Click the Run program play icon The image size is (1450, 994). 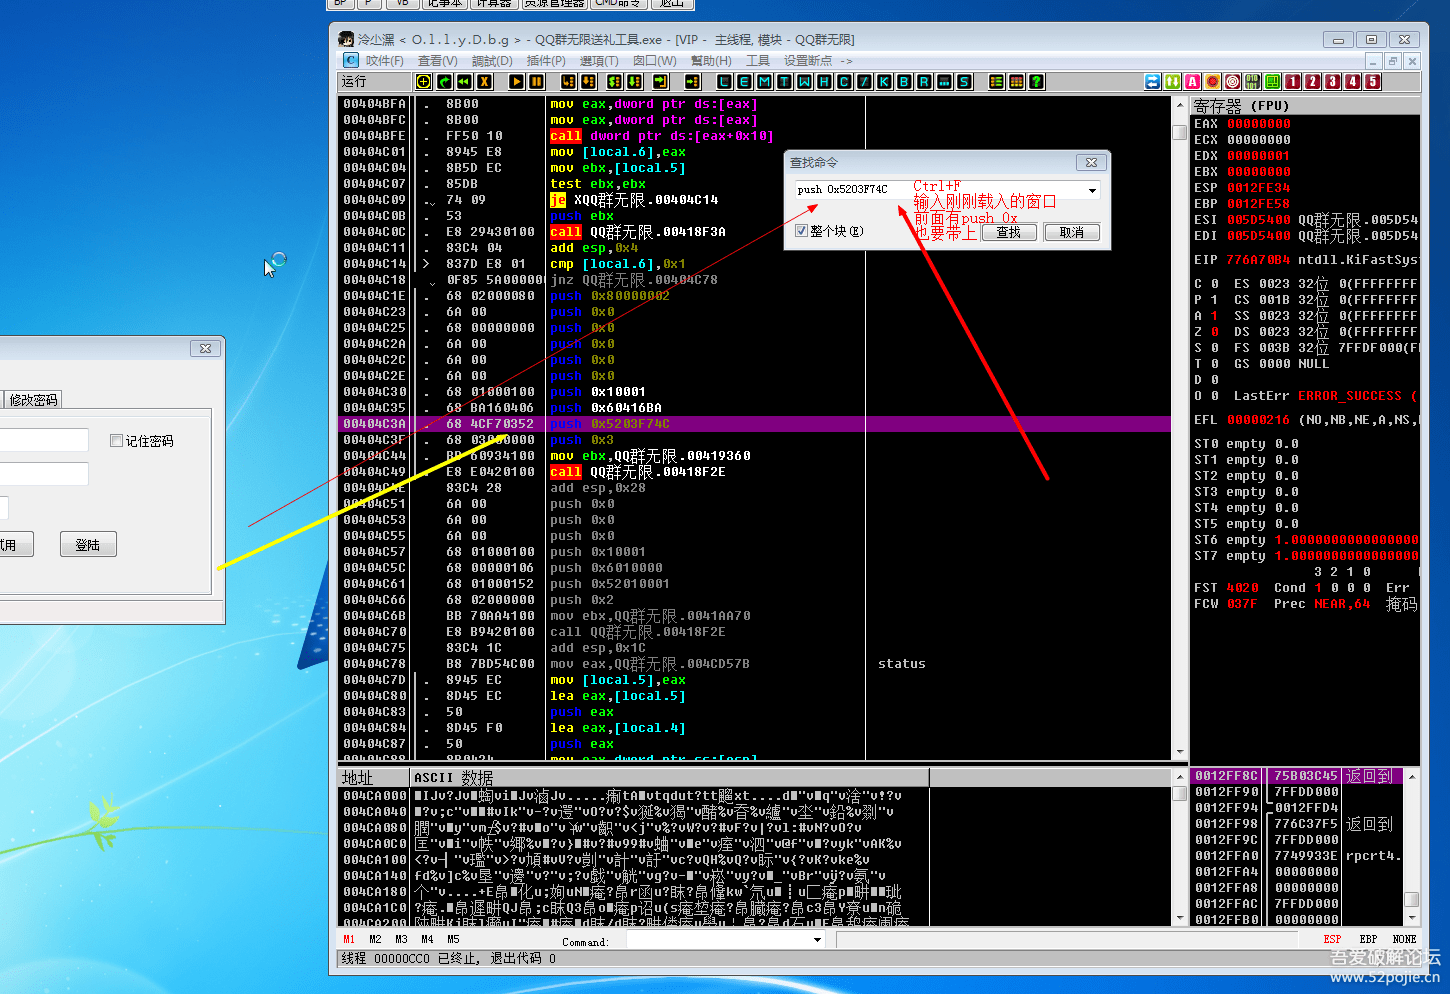(516, 82)
